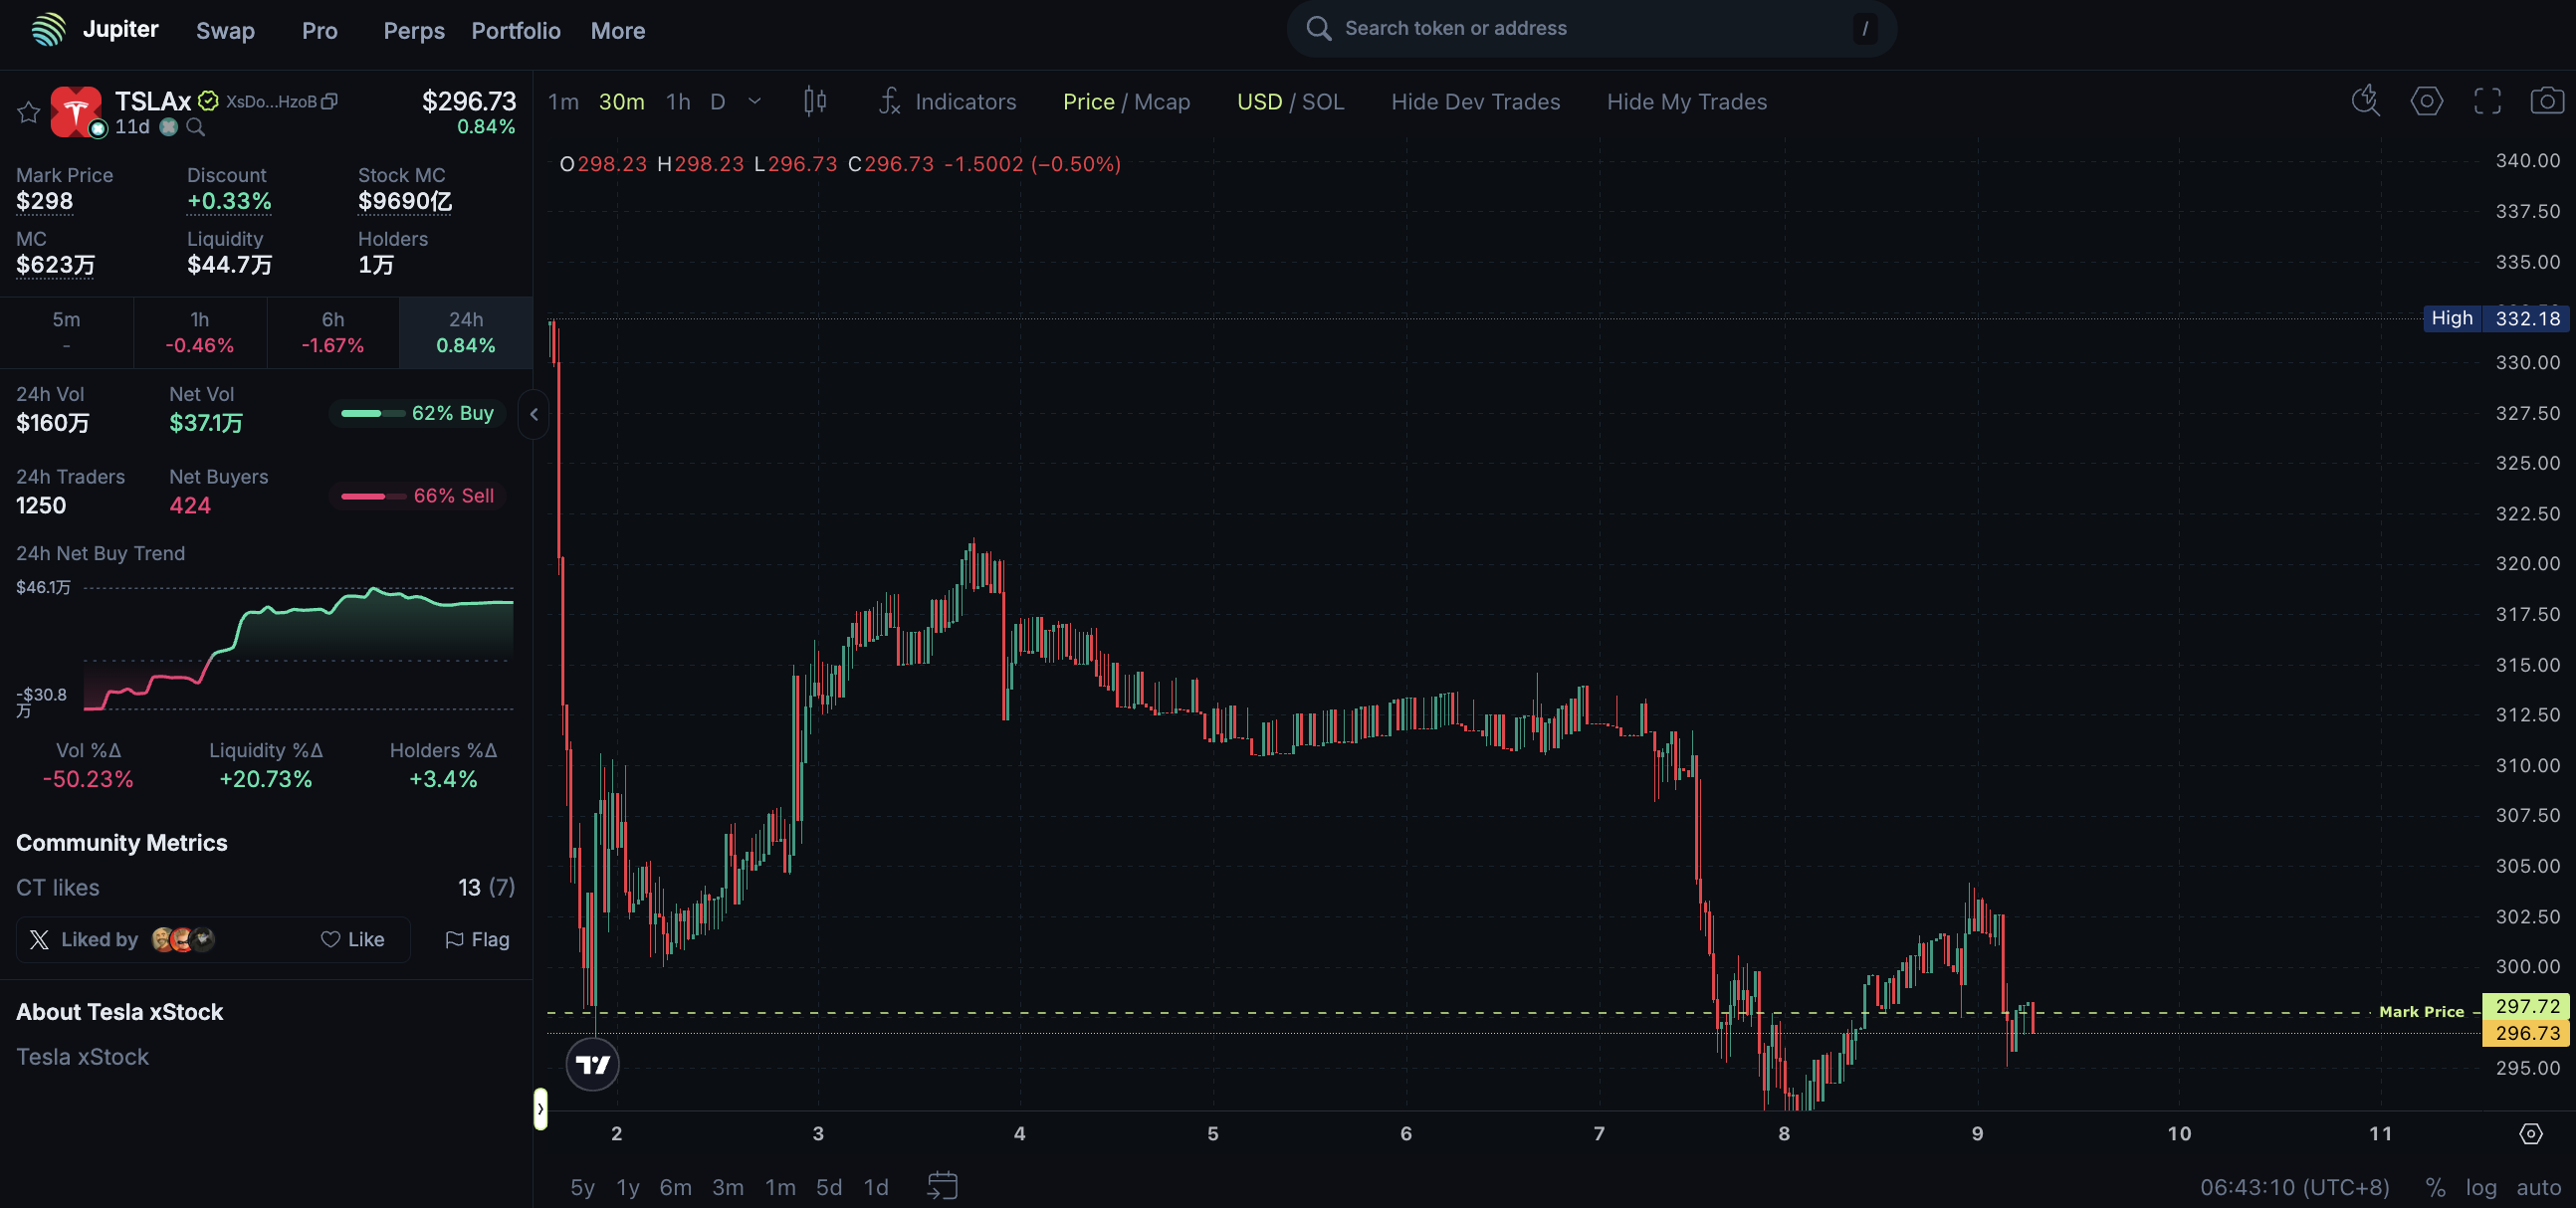The width and height of the screenshot is (2576, 1208).
Task: Toggle Hide Dev Trades
Action: click(x=1475, y=102)
